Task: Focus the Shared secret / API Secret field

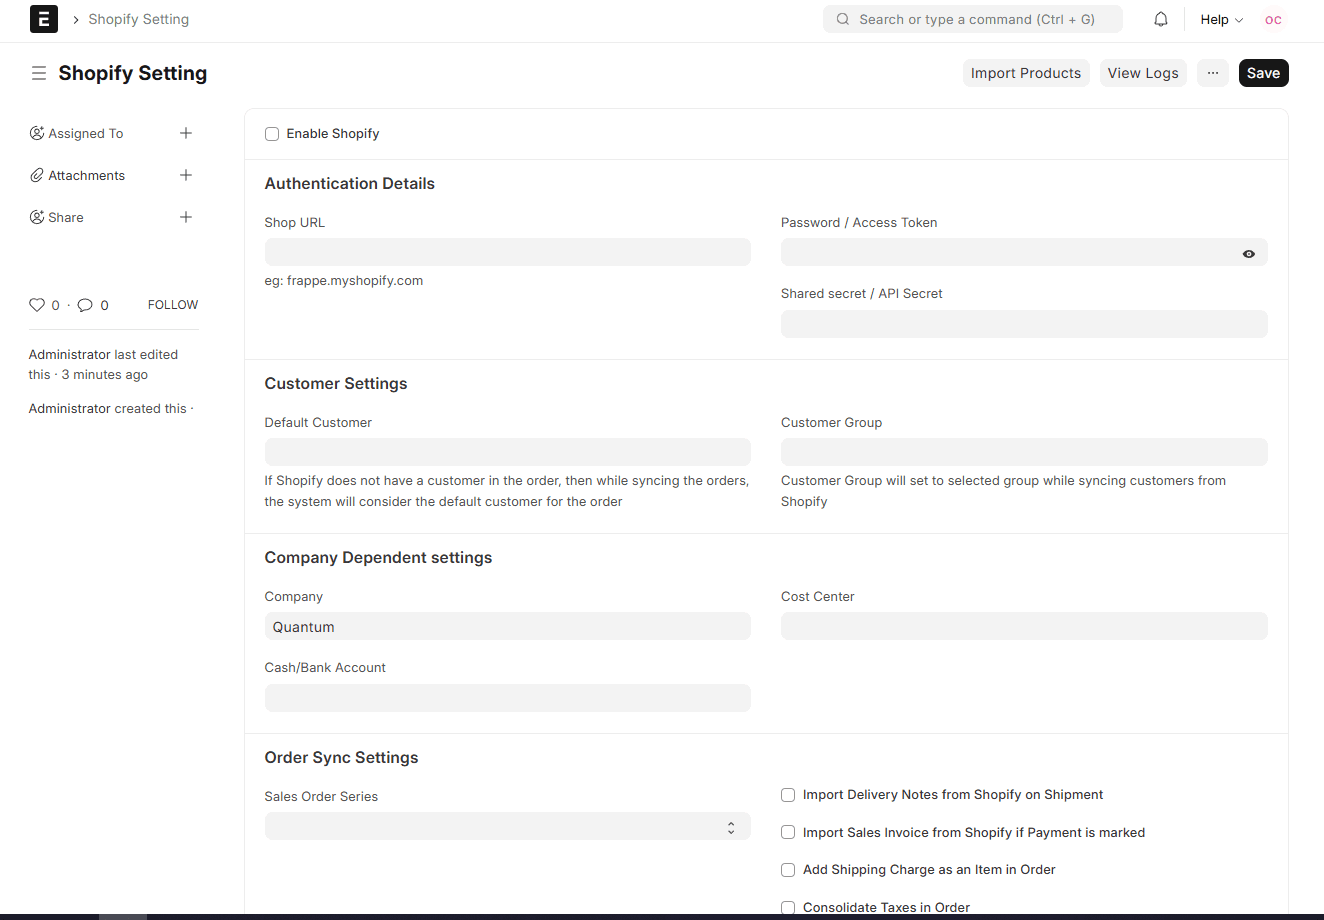Action: click(x=1024, y=324)
